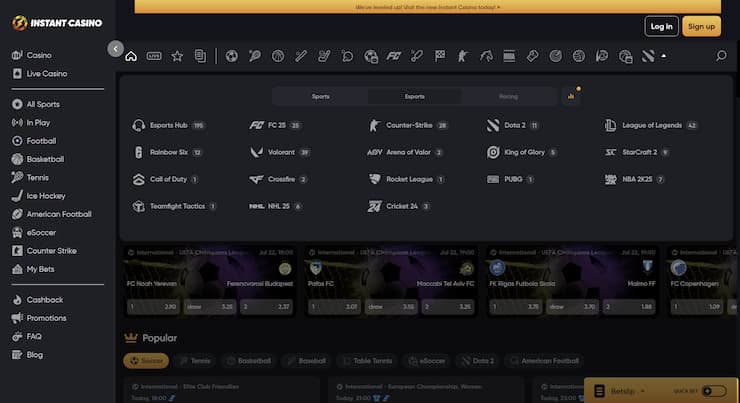Open StarCraft 2 category

637,152
